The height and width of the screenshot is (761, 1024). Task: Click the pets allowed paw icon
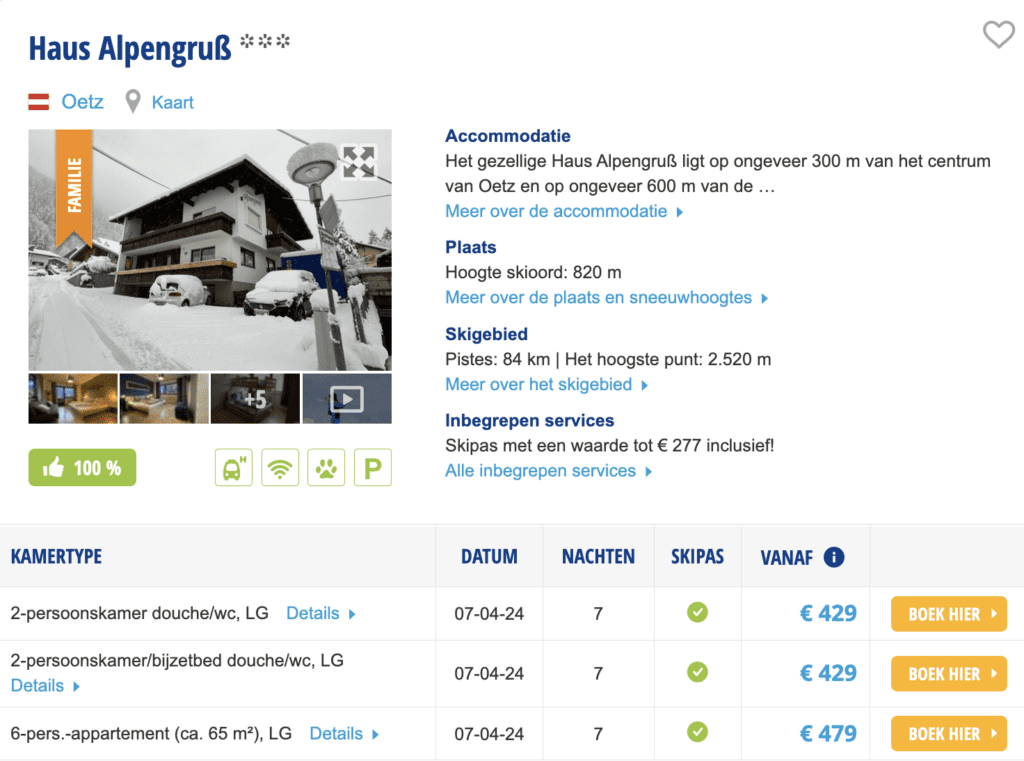326,468
